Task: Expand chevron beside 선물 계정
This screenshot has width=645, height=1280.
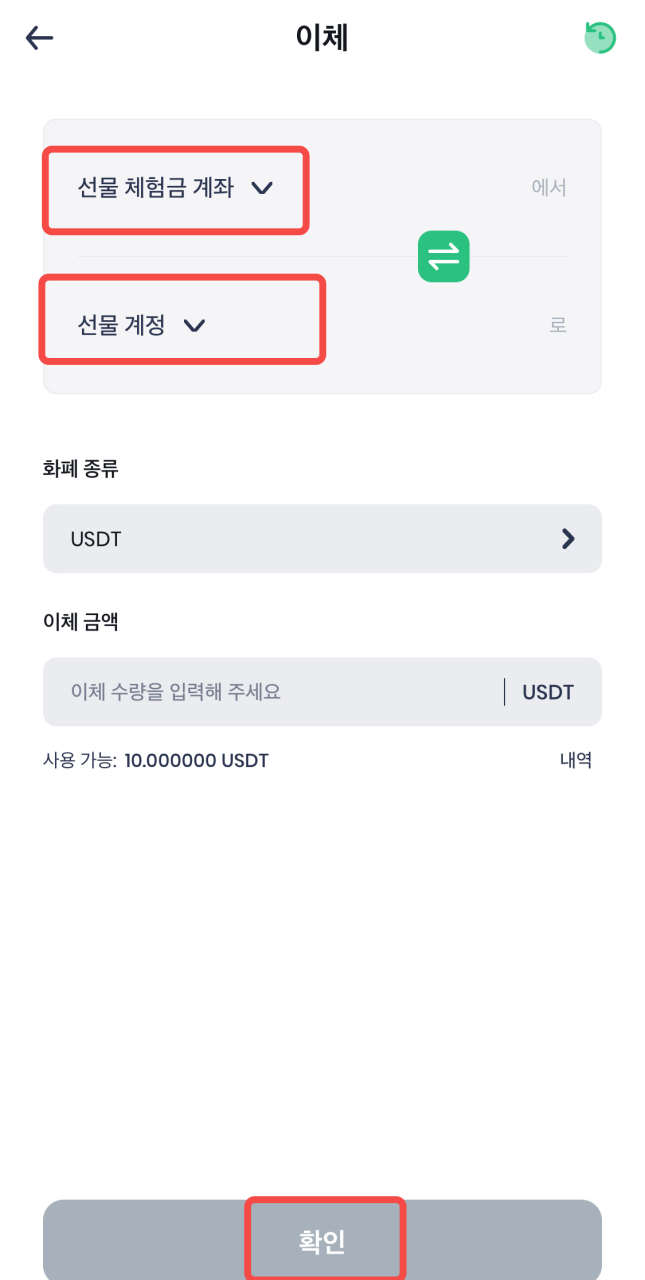Action: 195,325
